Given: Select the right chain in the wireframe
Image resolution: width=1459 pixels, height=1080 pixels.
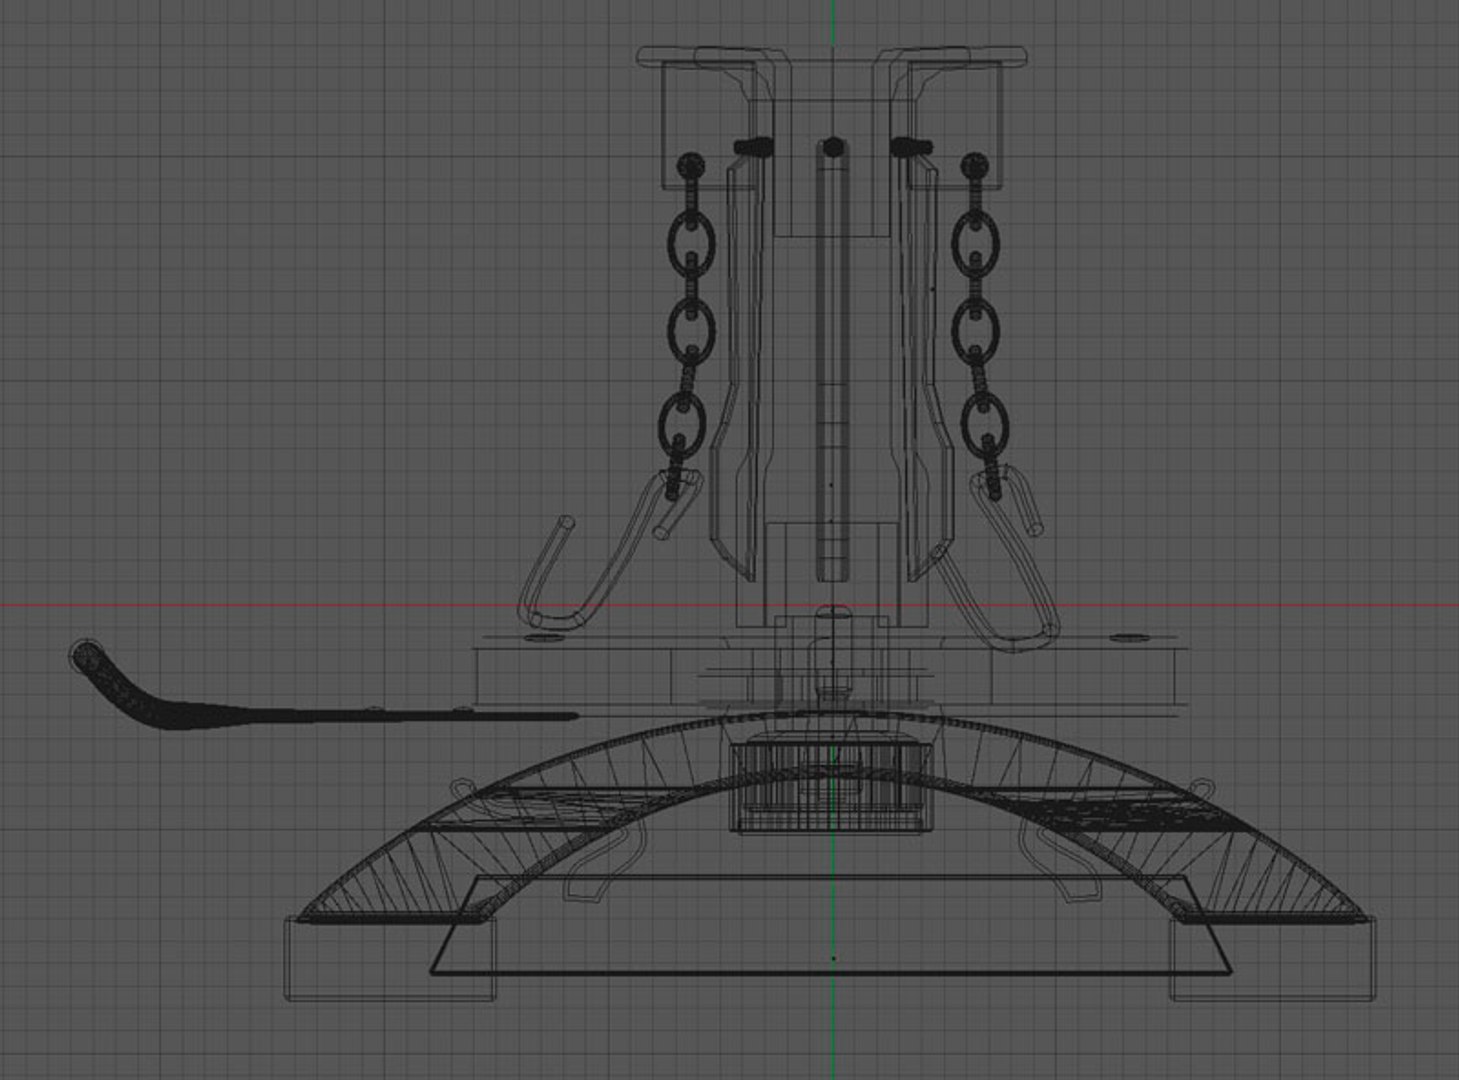Looking at the screenshot, I should click(x=978, y=326).
